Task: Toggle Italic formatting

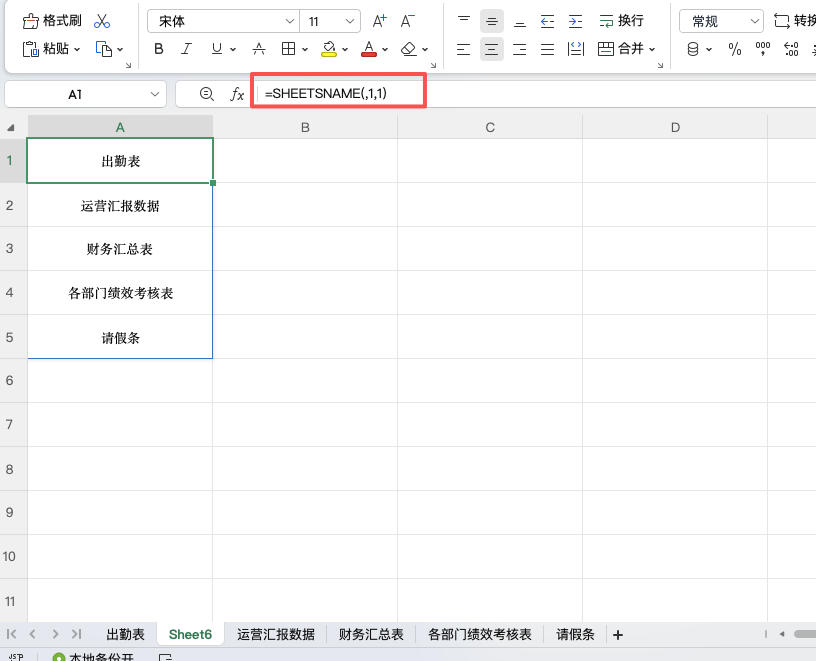Action: point(186,49)
